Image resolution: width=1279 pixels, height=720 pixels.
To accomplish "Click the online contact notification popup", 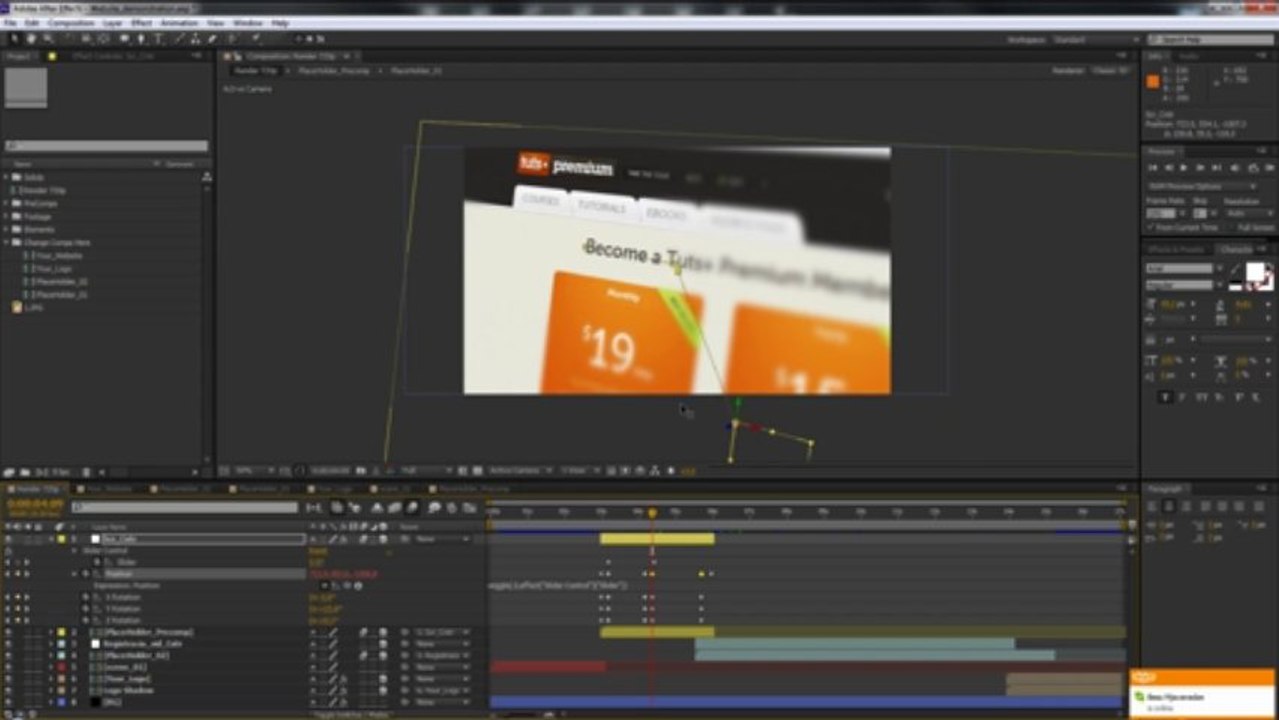I will [x=1203, y=693].
